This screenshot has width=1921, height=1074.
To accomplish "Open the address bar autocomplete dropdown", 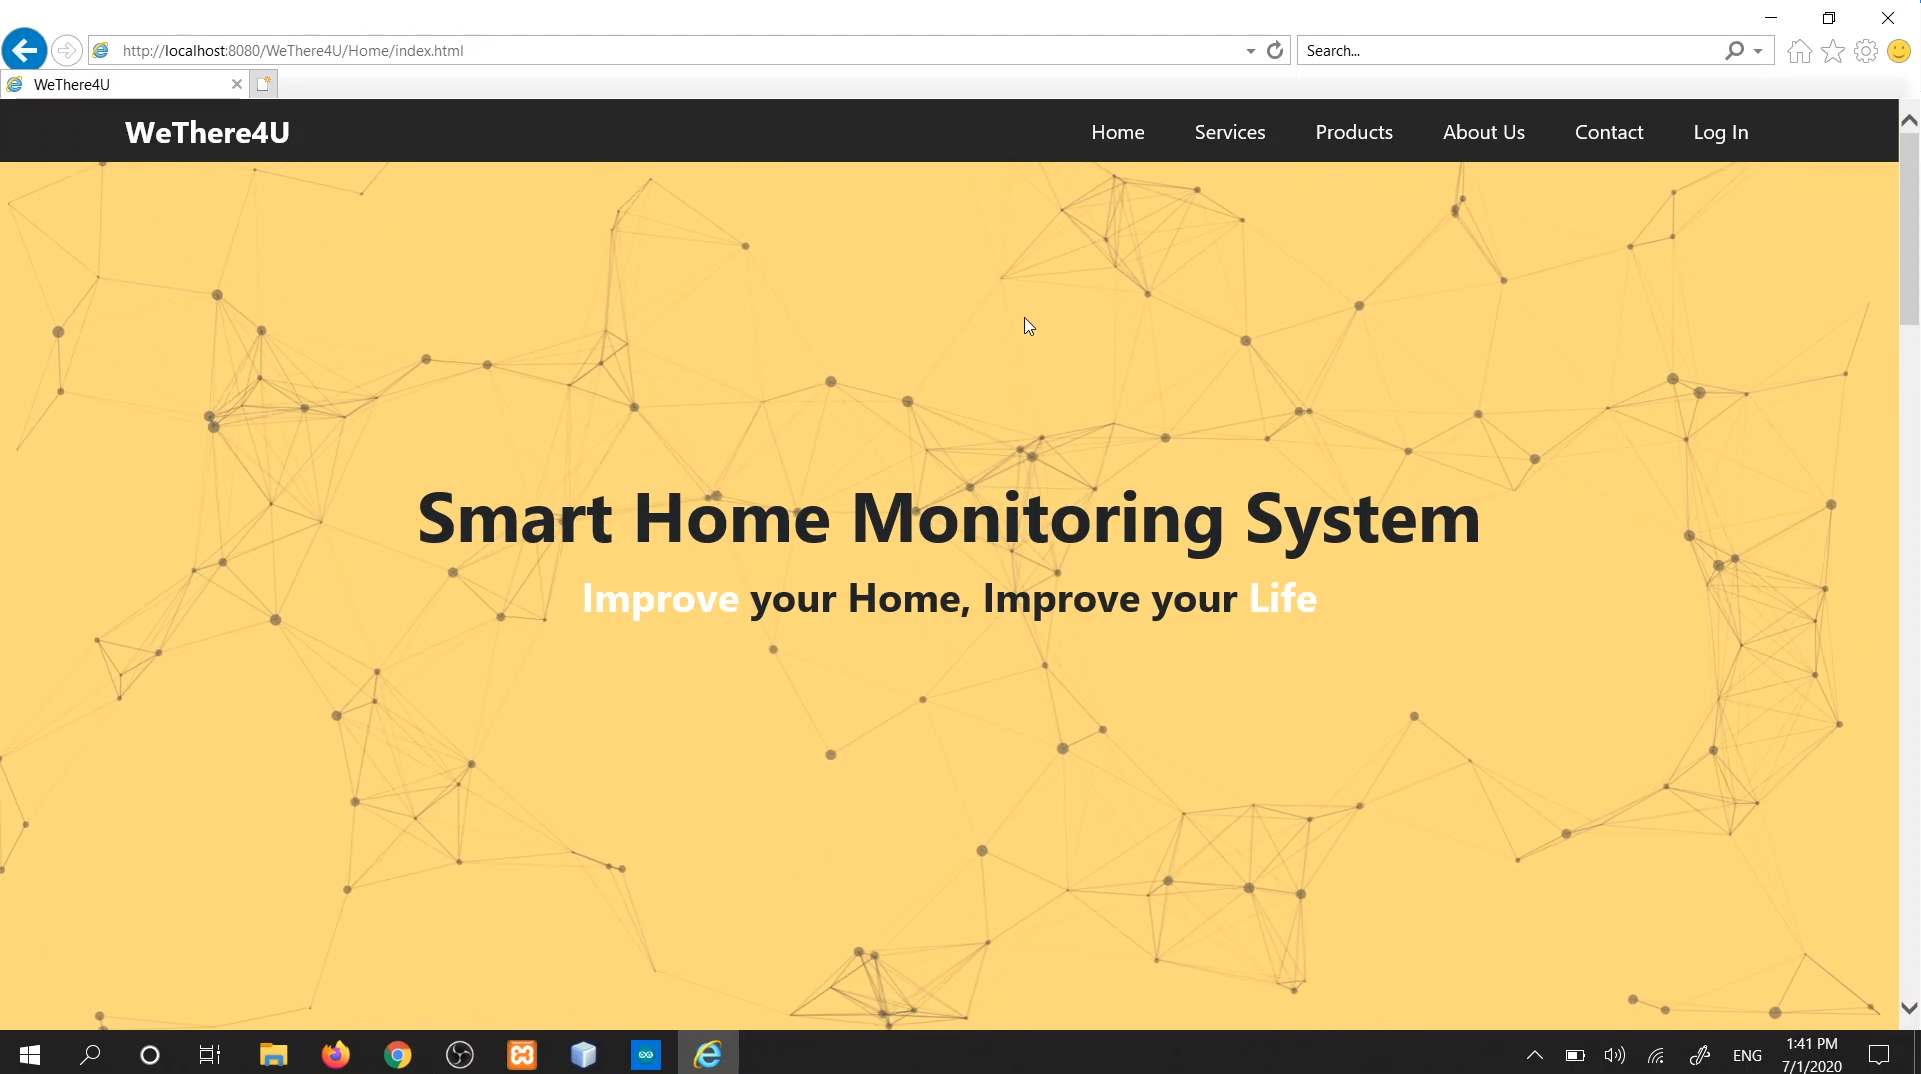I will [x=1248, y=50].
